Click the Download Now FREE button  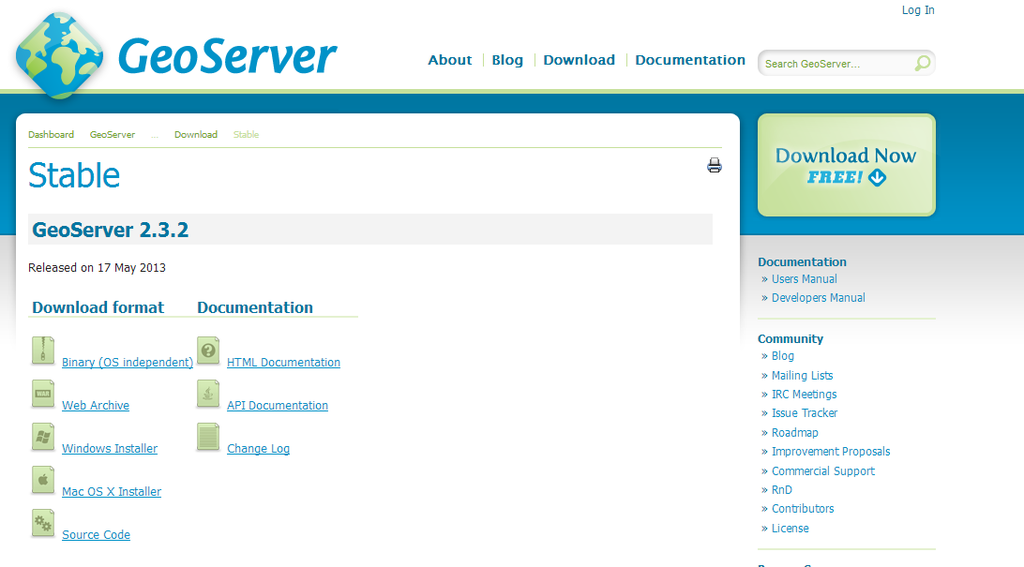[846, 165]
